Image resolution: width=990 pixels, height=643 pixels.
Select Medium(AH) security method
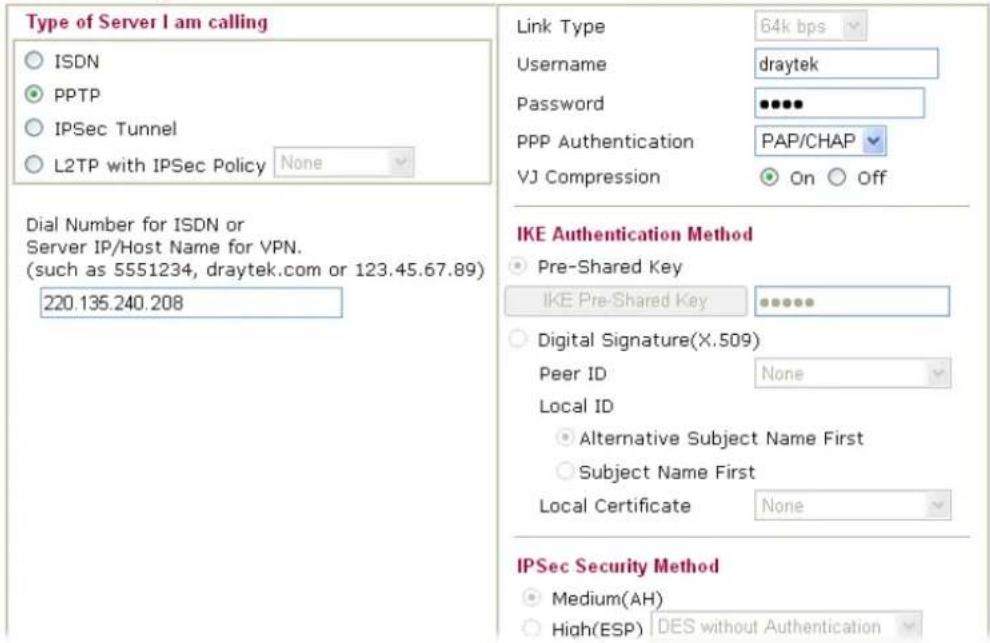(532, 597)
